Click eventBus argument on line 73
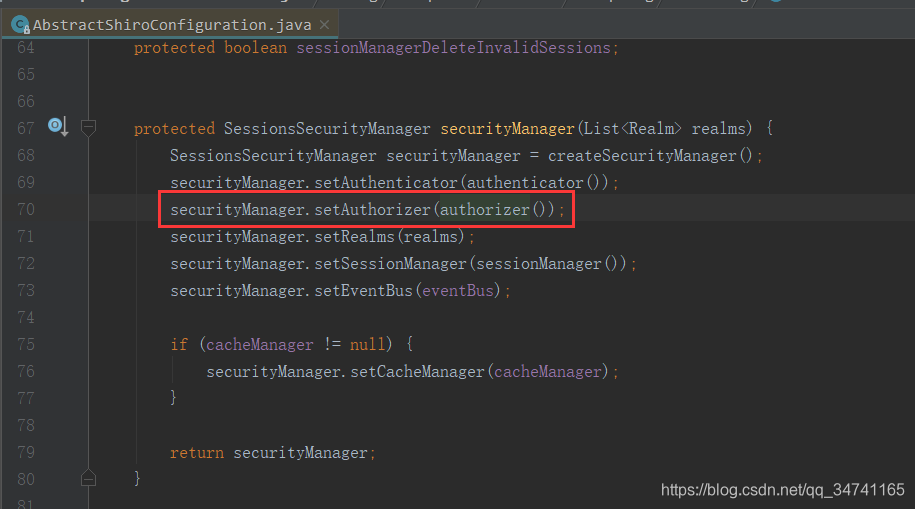The height and width of the screenshot is (509, 915). pyautogui.click(x=458, y=290)
